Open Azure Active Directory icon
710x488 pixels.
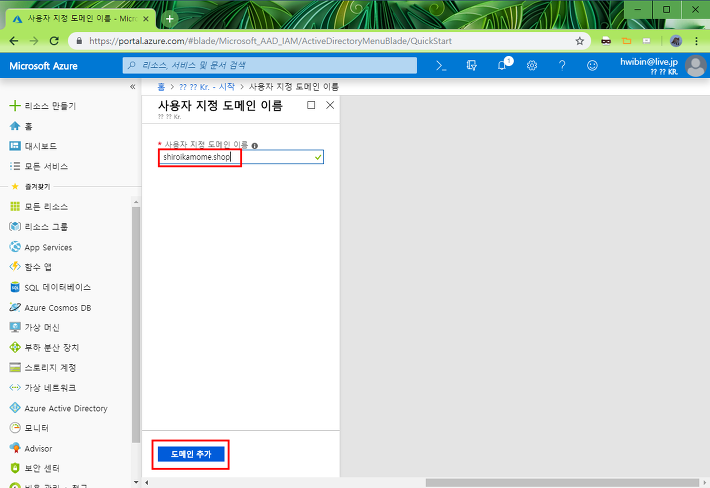[x=15, y=408]
